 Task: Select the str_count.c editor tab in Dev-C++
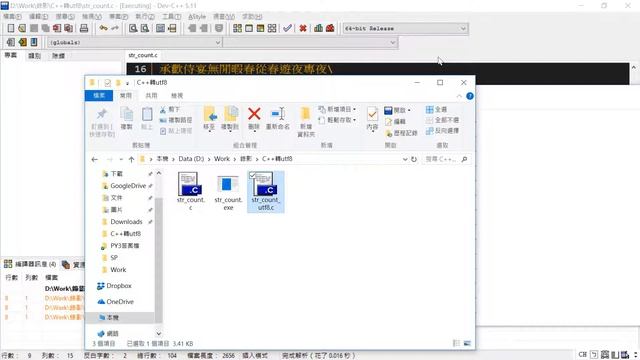(x=142, y=55)
